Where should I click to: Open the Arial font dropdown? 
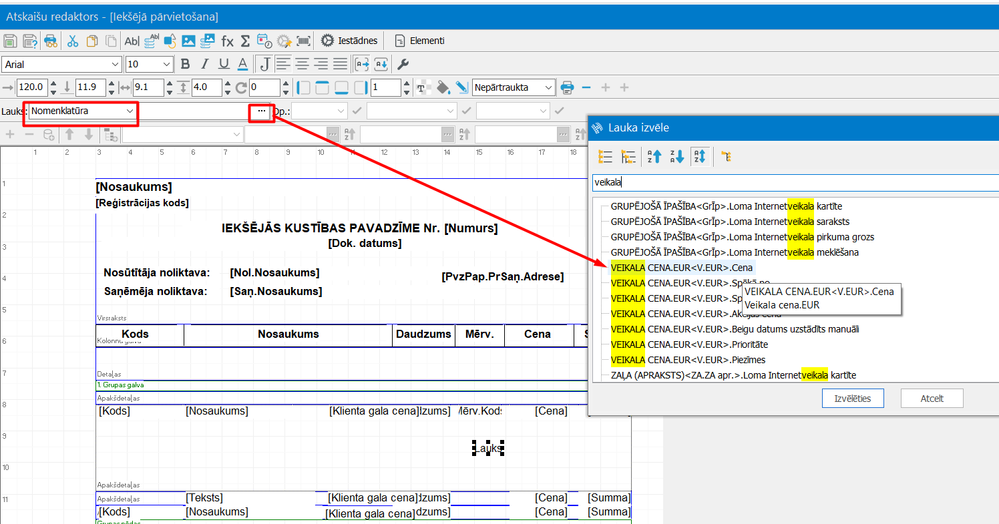[x=115, y=64]
